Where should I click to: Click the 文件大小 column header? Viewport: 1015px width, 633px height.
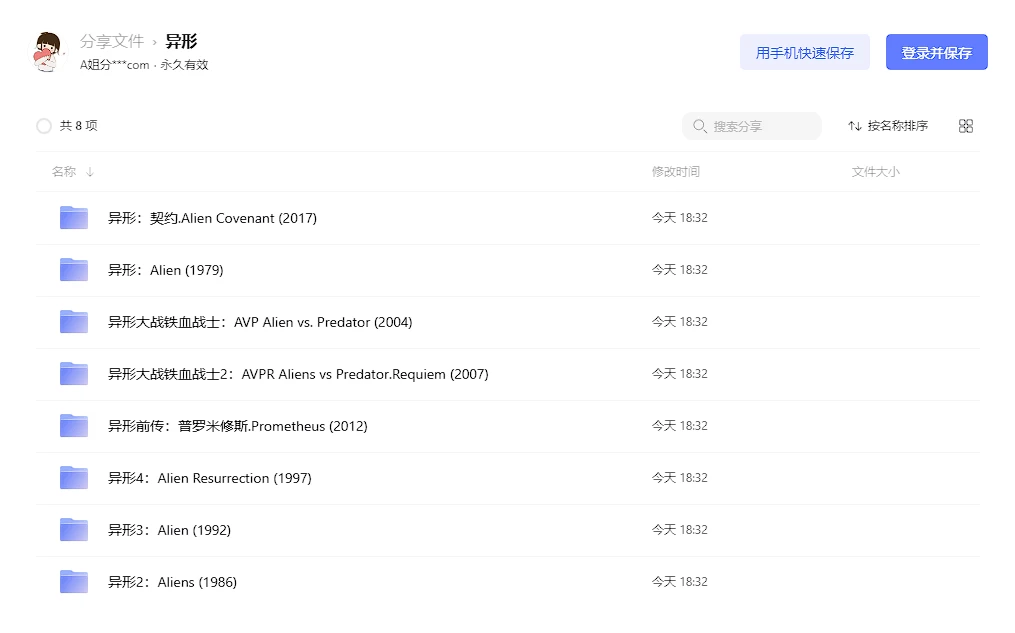point(875,172)
